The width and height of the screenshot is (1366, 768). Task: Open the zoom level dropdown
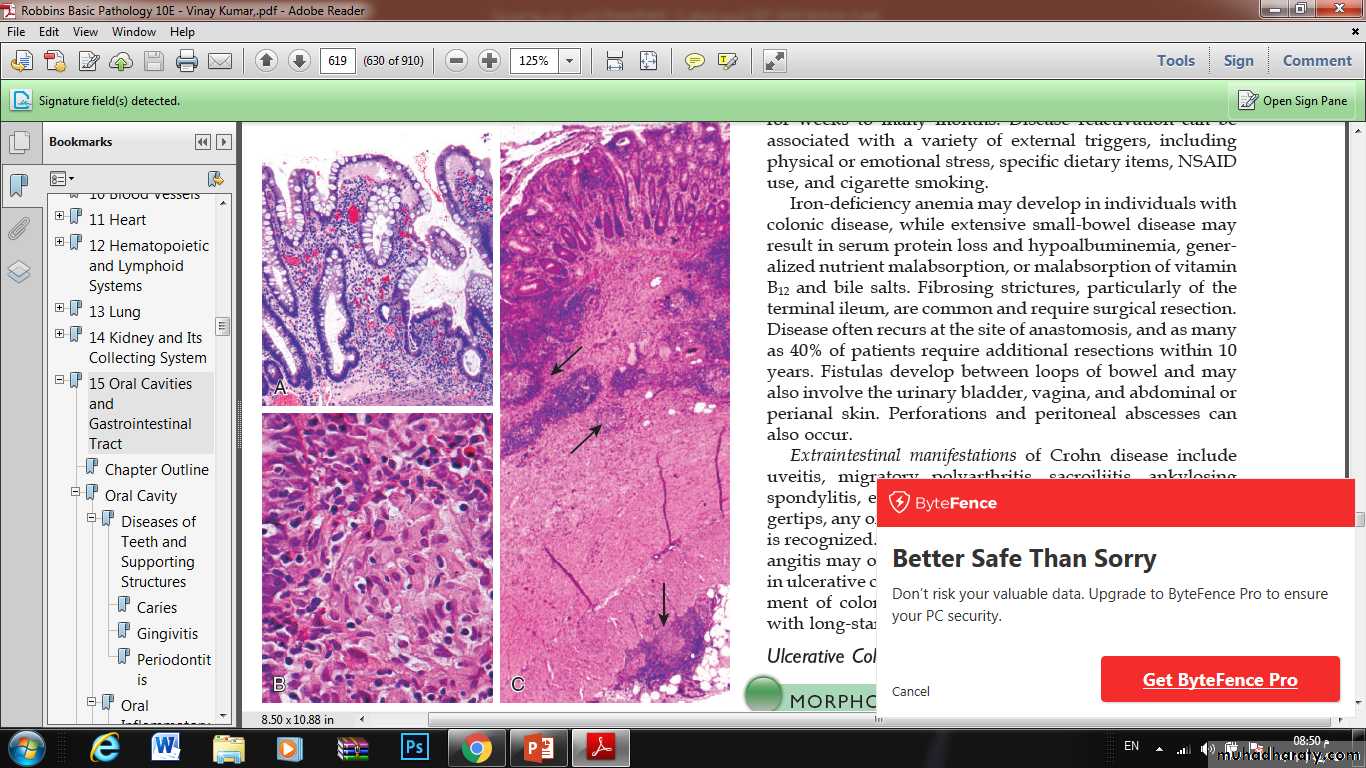click(x=569, y=61)
